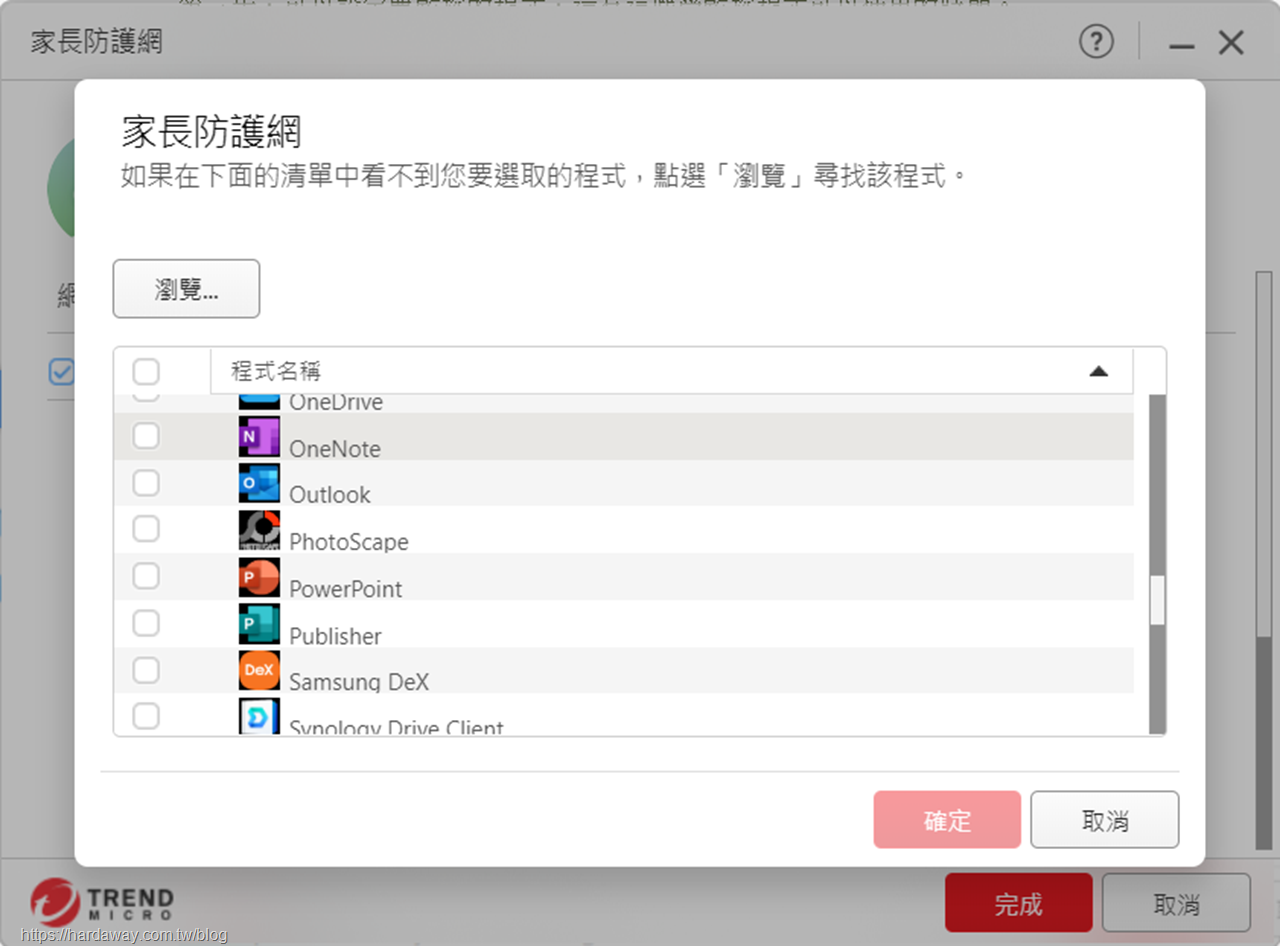This screenshot has width=1280, height=946.
Task: Select the OneDrive row text
Action: pos(336,403)
